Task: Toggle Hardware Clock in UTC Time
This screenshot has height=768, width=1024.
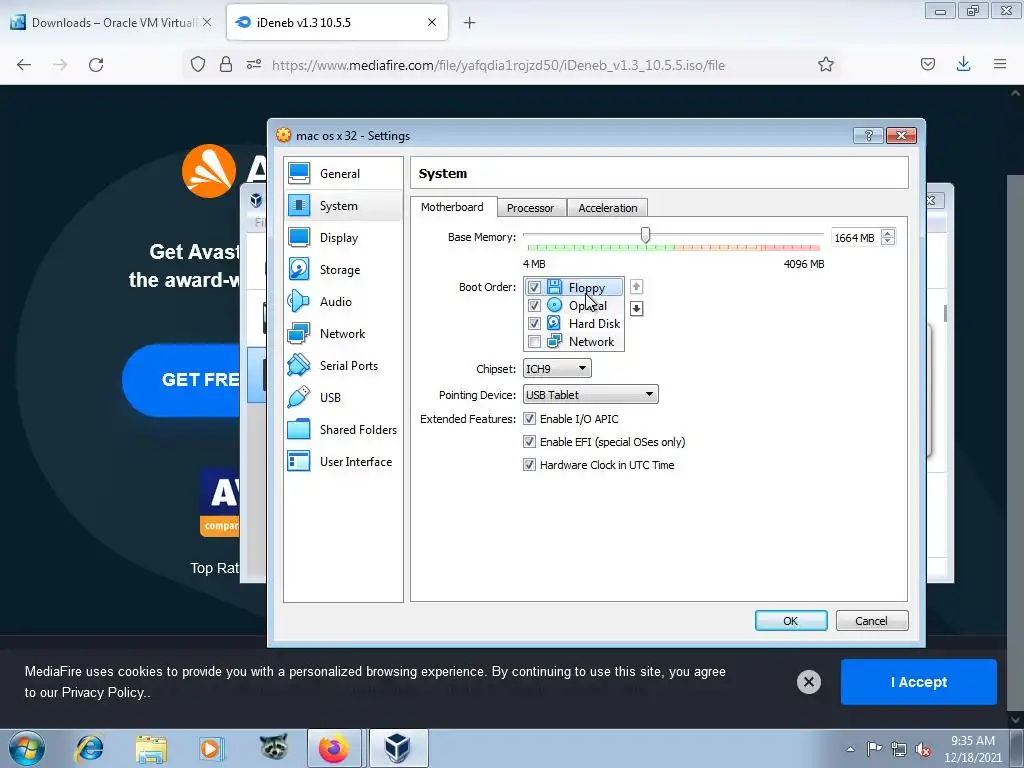Action: (x=530, y=465)
